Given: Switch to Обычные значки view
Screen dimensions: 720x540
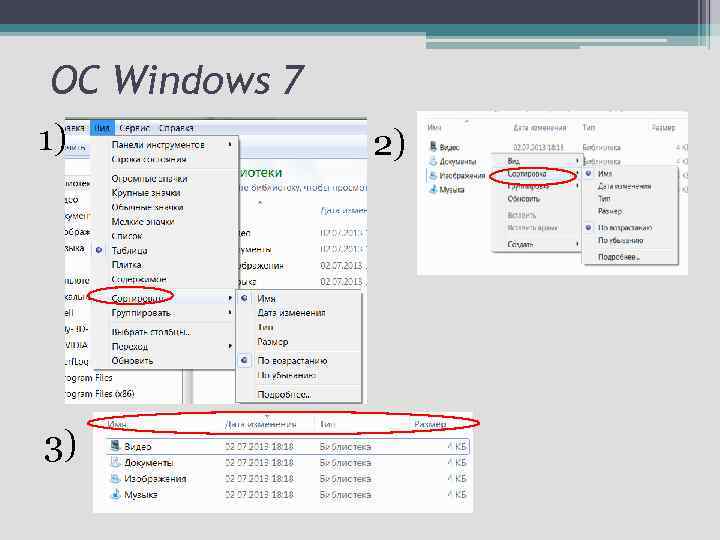Looking at the screenshot, I should [147, 207].
